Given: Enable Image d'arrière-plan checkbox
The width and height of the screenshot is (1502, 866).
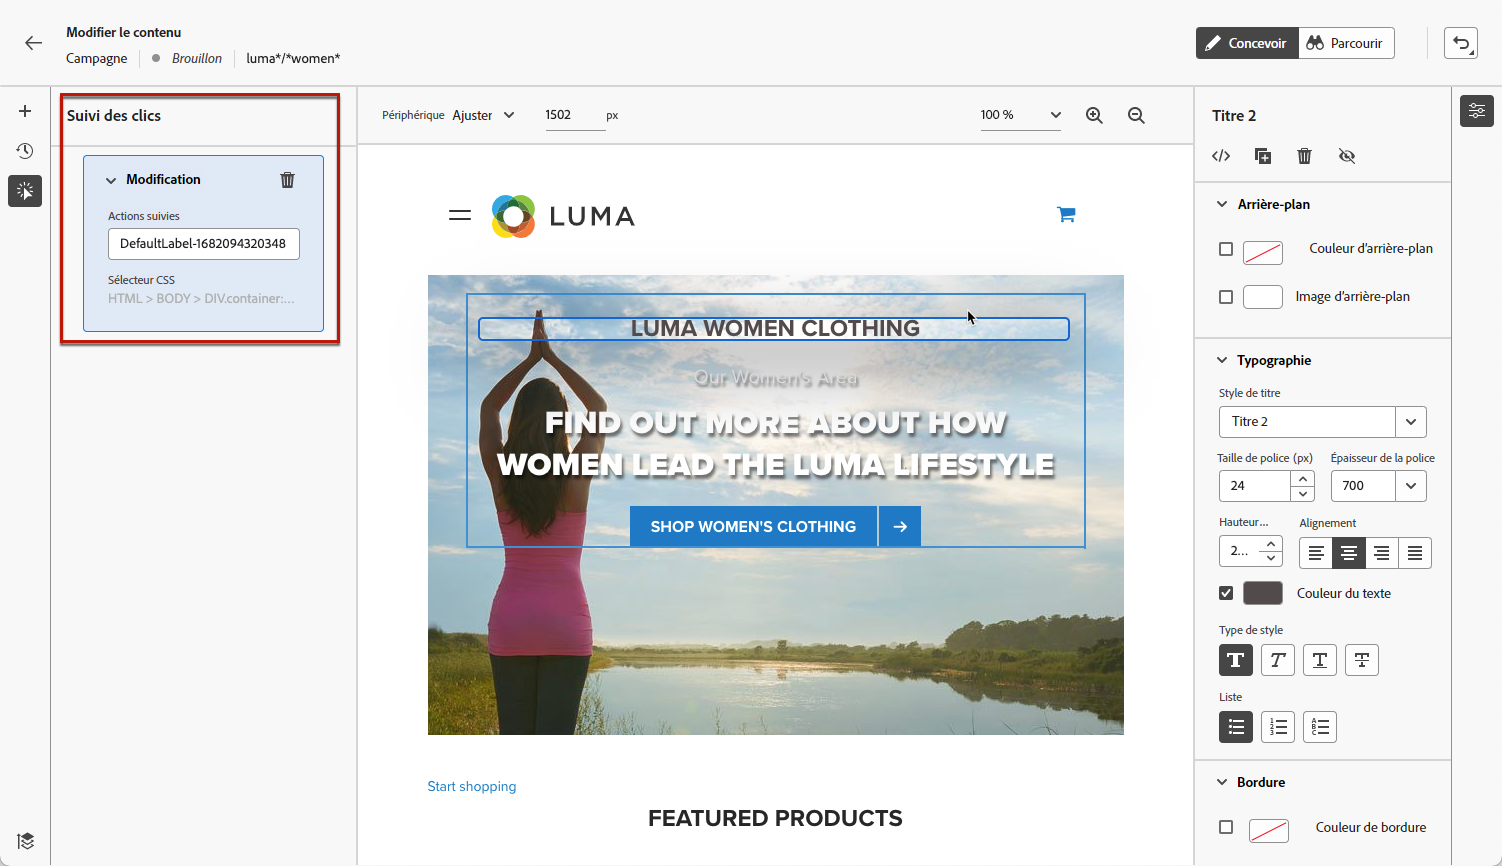Looking at the screenshot, I should 1226,297.
